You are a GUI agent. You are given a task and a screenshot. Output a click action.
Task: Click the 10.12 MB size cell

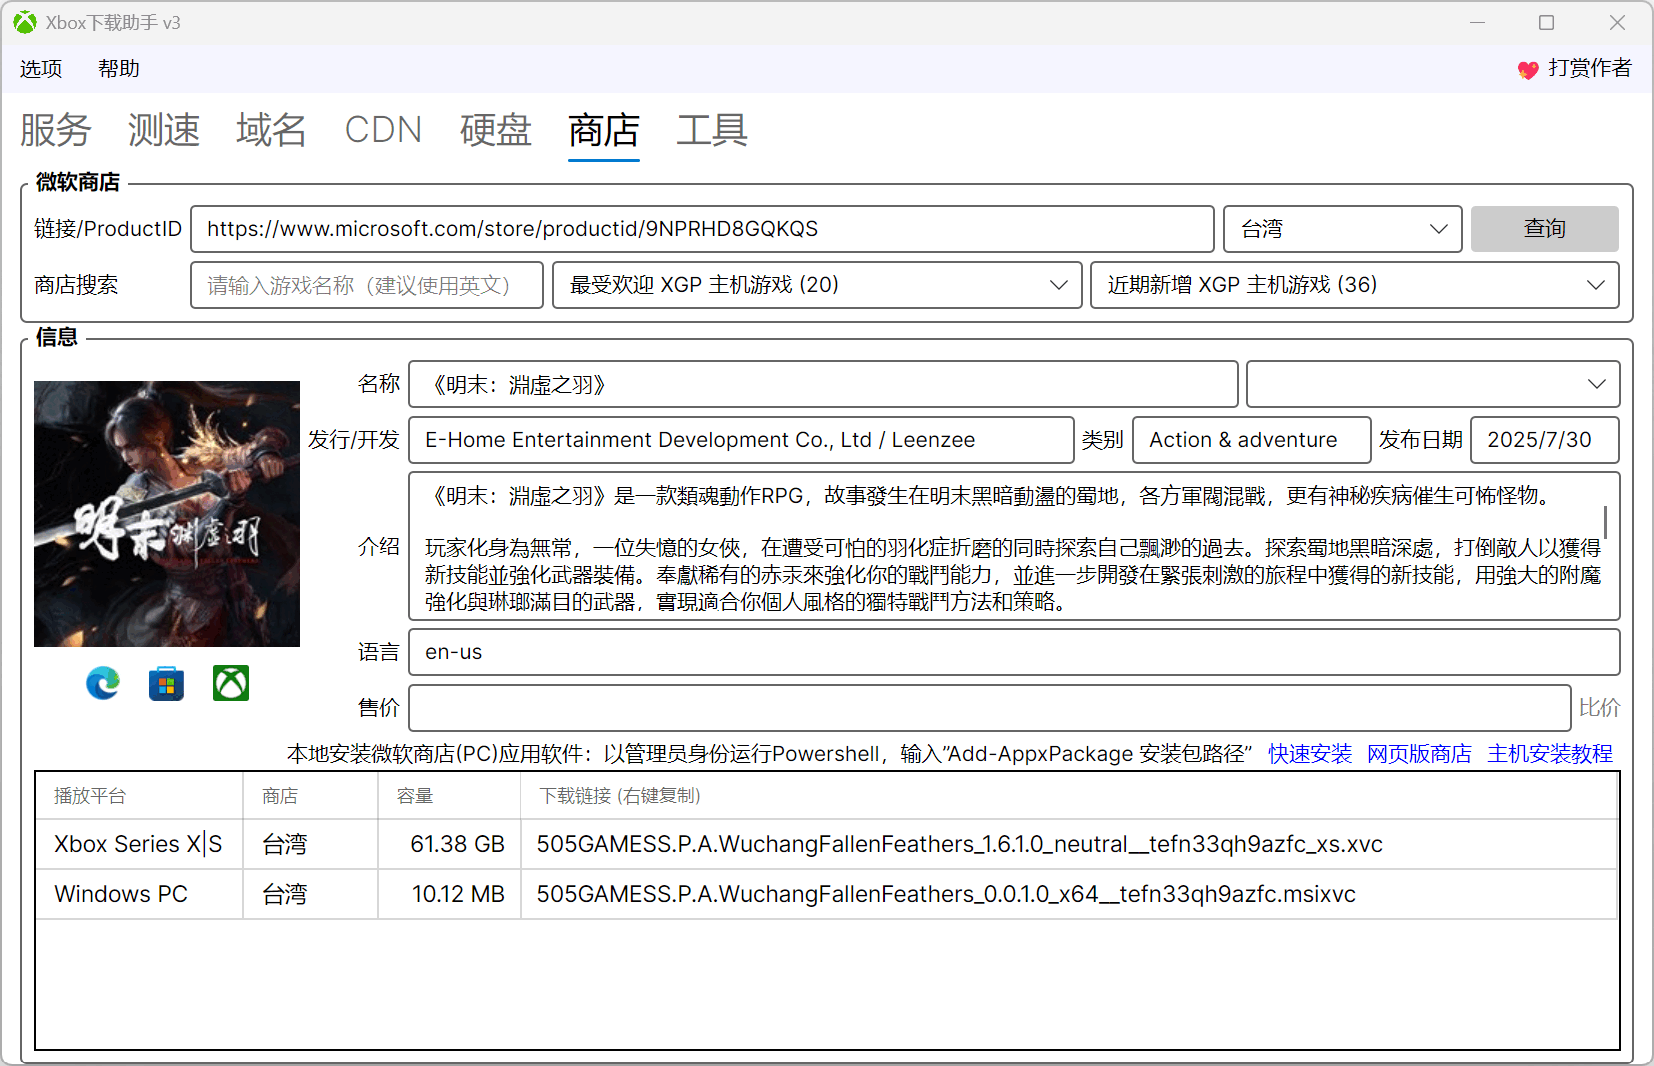tap(449, 894)
